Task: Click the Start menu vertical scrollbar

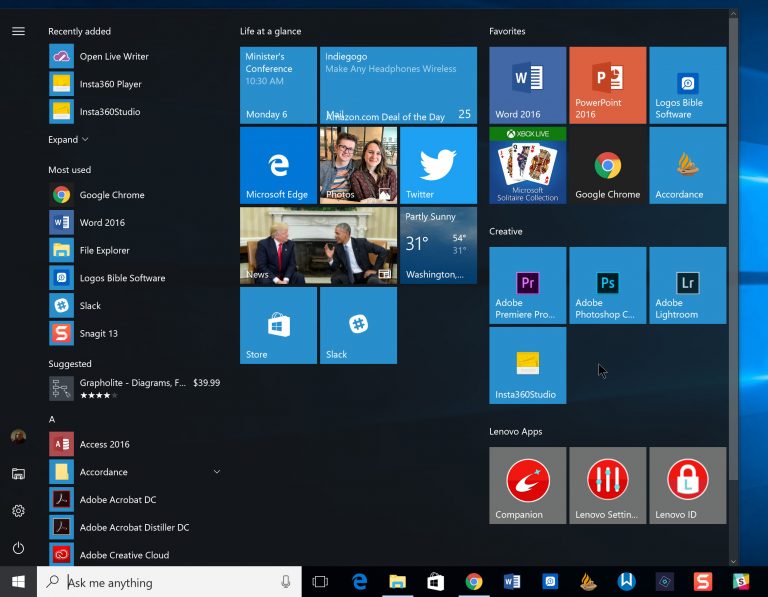Action: 733,250
